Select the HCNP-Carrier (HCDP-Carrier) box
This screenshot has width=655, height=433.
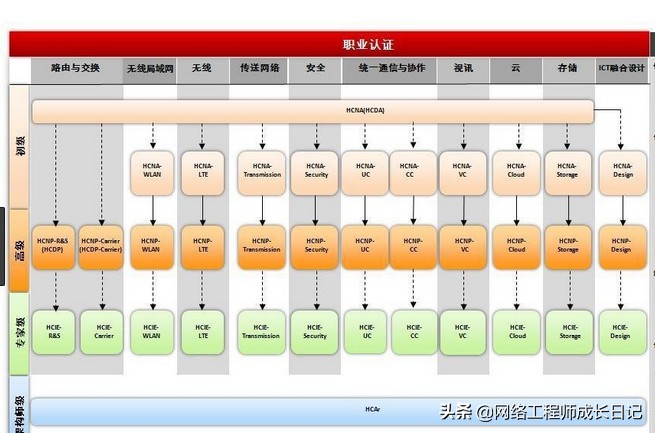coord(101,247)
